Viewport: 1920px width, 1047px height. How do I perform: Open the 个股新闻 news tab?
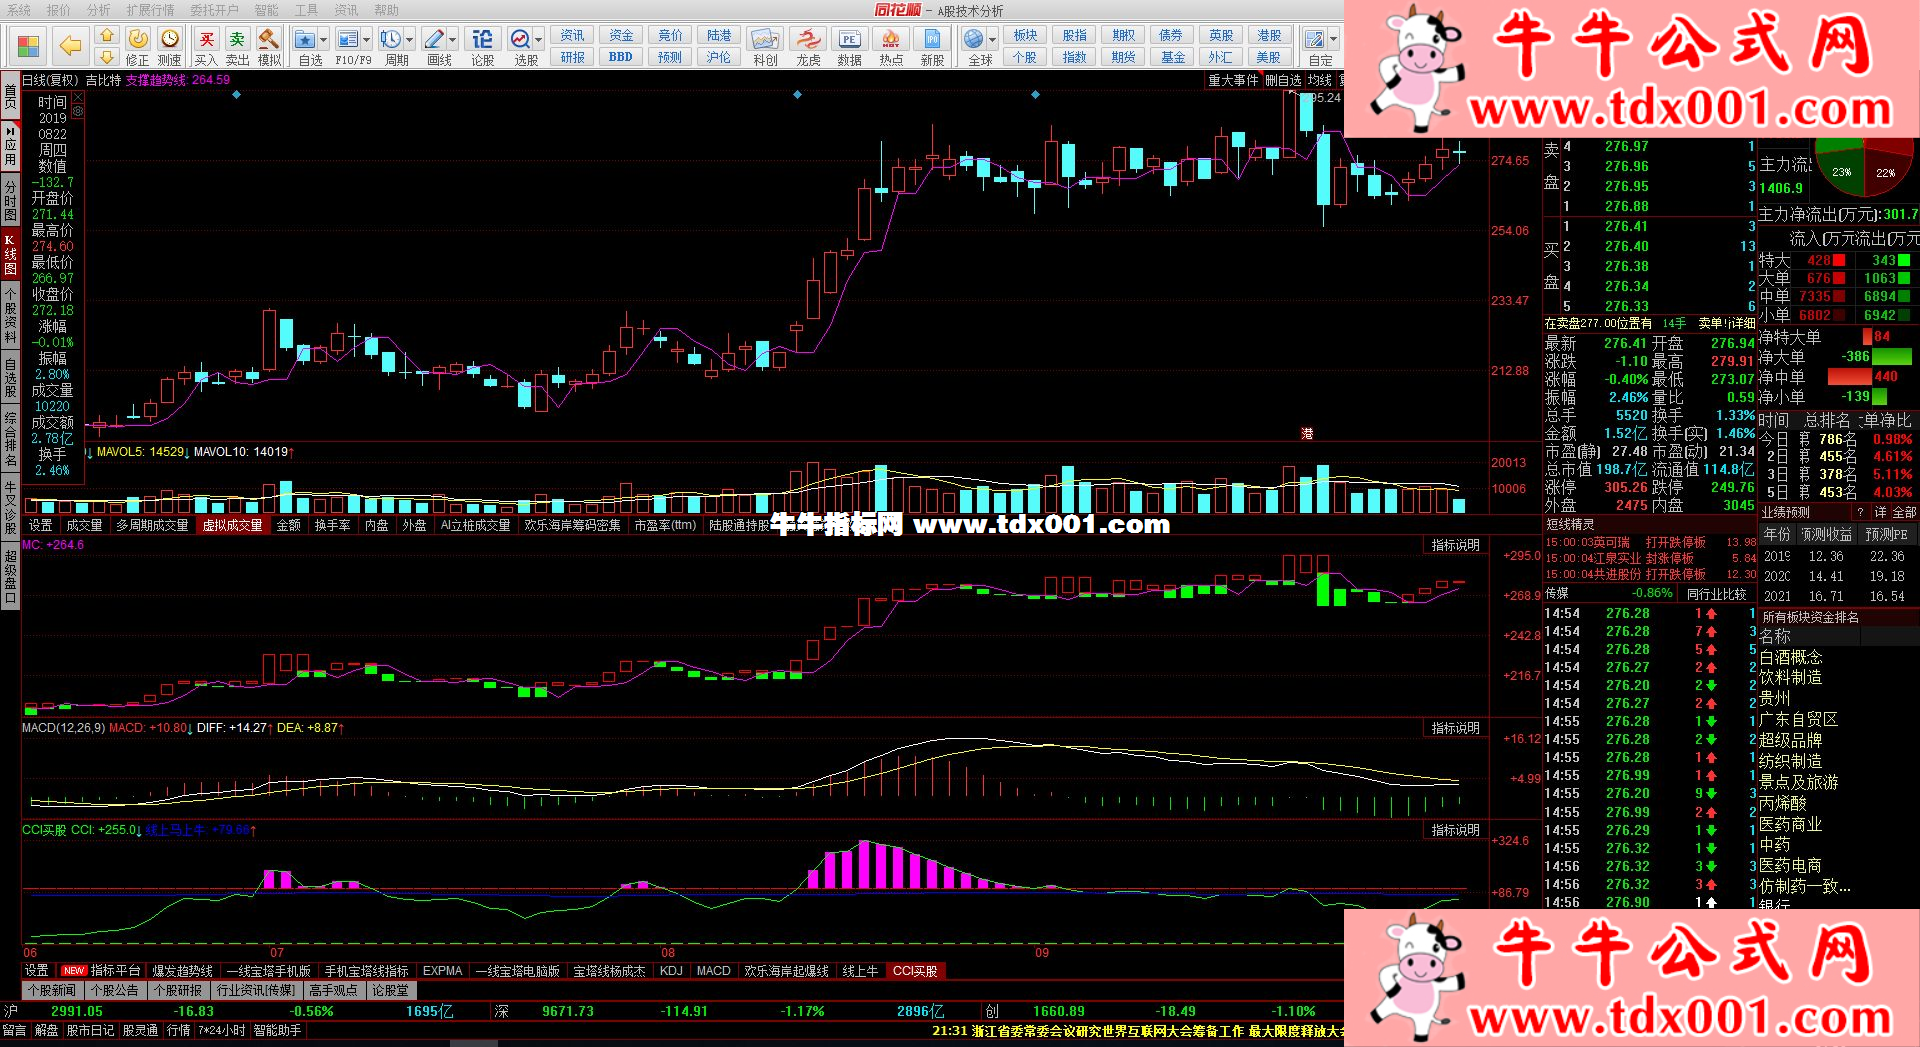52,990
